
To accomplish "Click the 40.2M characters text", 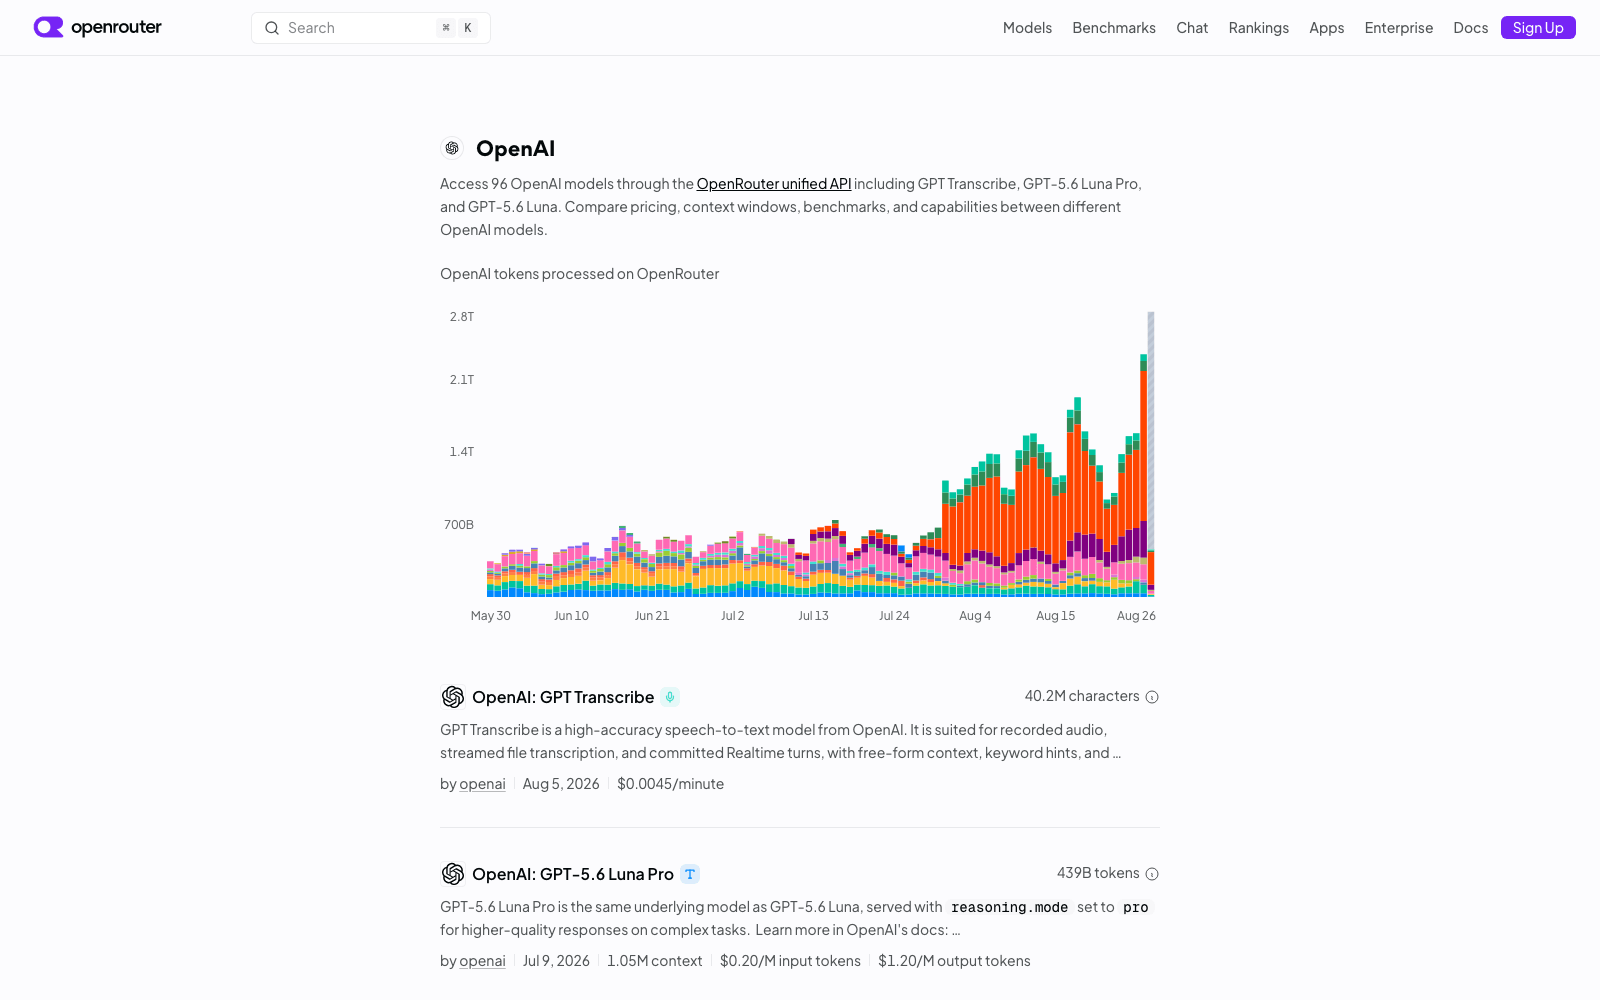I will (x=1082, y=696).
